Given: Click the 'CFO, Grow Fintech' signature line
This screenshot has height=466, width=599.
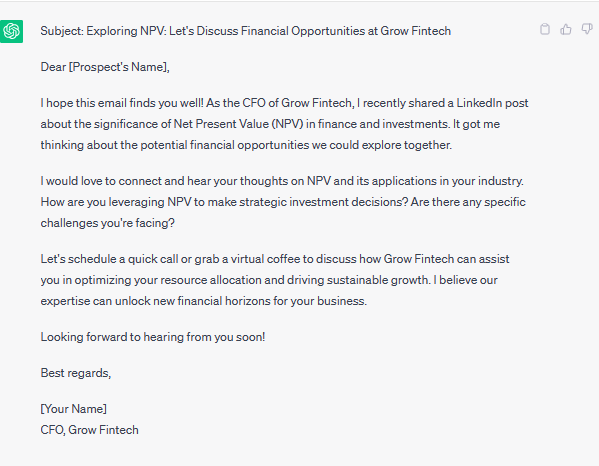Looking at the screenshot, I should (89, 430).
